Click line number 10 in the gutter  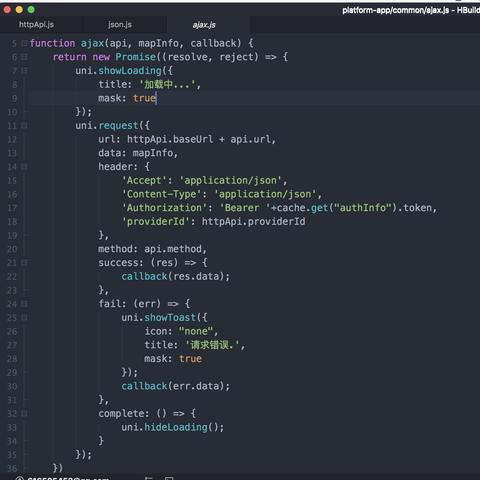tap(12, 112)
